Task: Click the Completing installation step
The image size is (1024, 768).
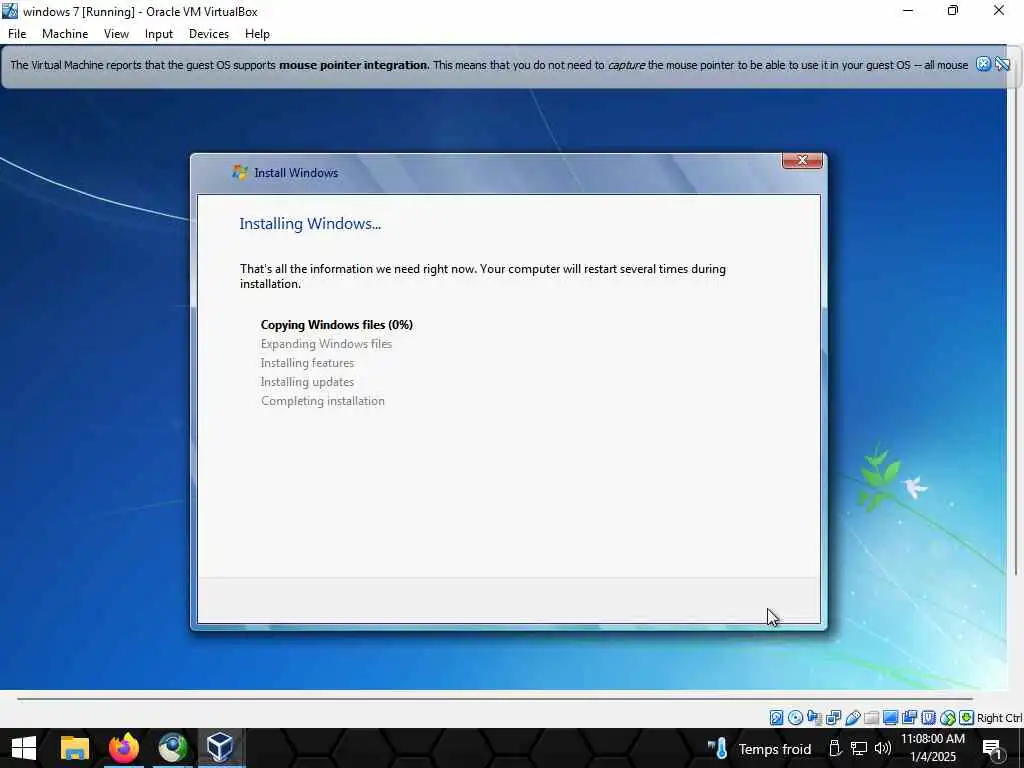Action: click(x=323, y=400)
